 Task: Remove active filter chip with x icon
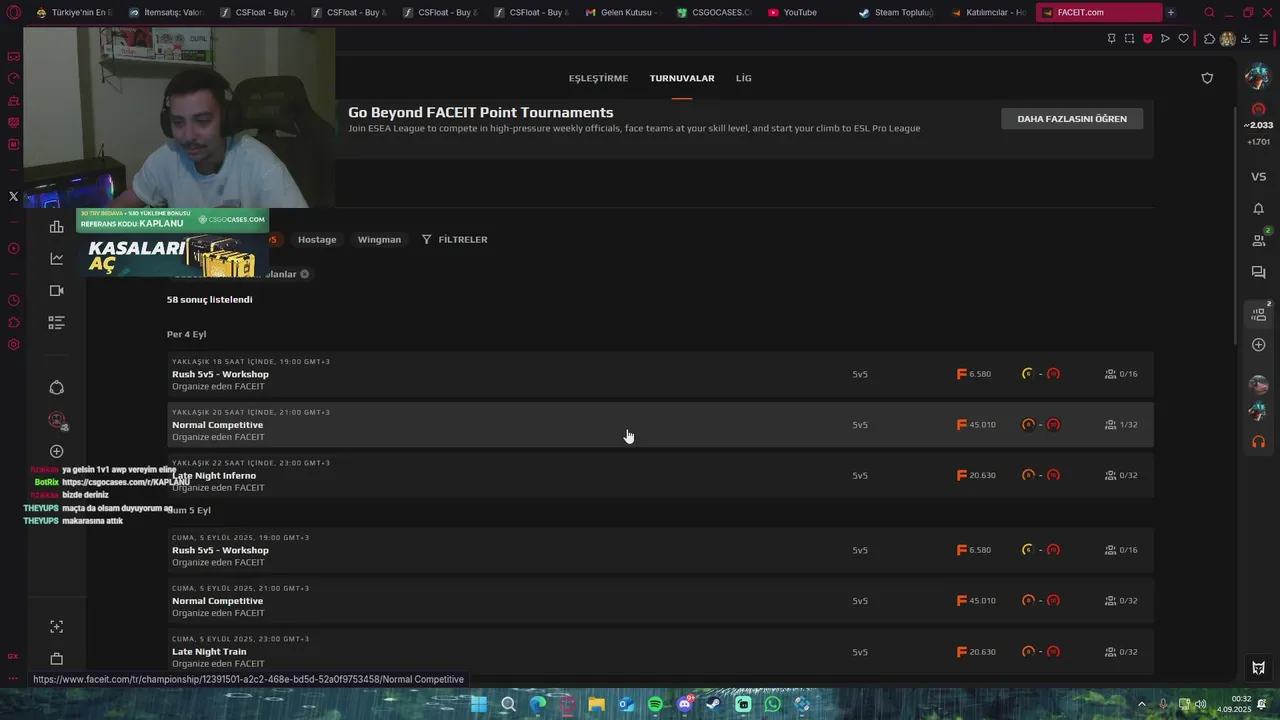pyautogui.click(x=304, y=274)
